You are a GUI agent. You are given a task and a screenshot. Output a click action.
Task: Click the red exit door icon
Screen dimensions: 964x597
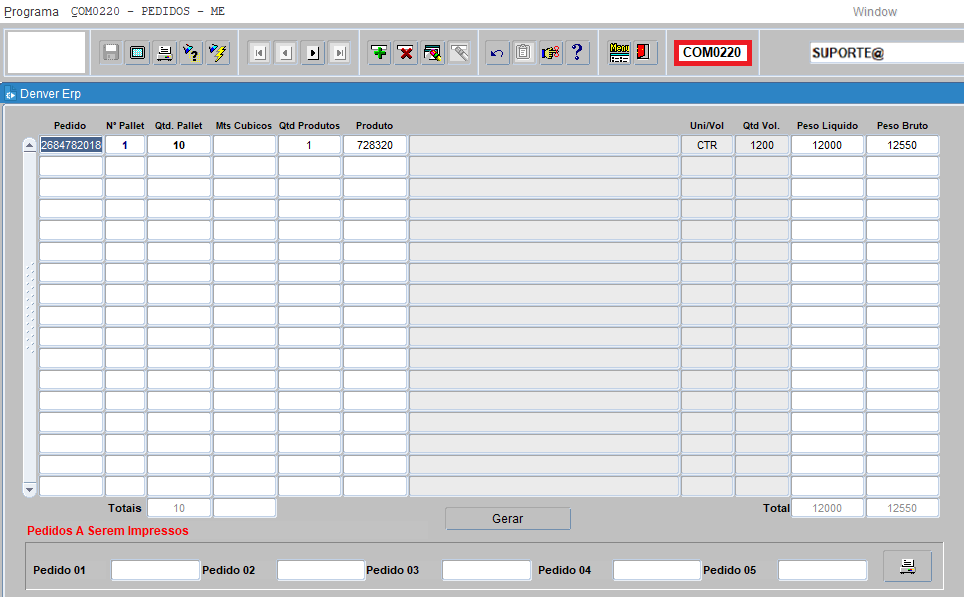point(645,53)
